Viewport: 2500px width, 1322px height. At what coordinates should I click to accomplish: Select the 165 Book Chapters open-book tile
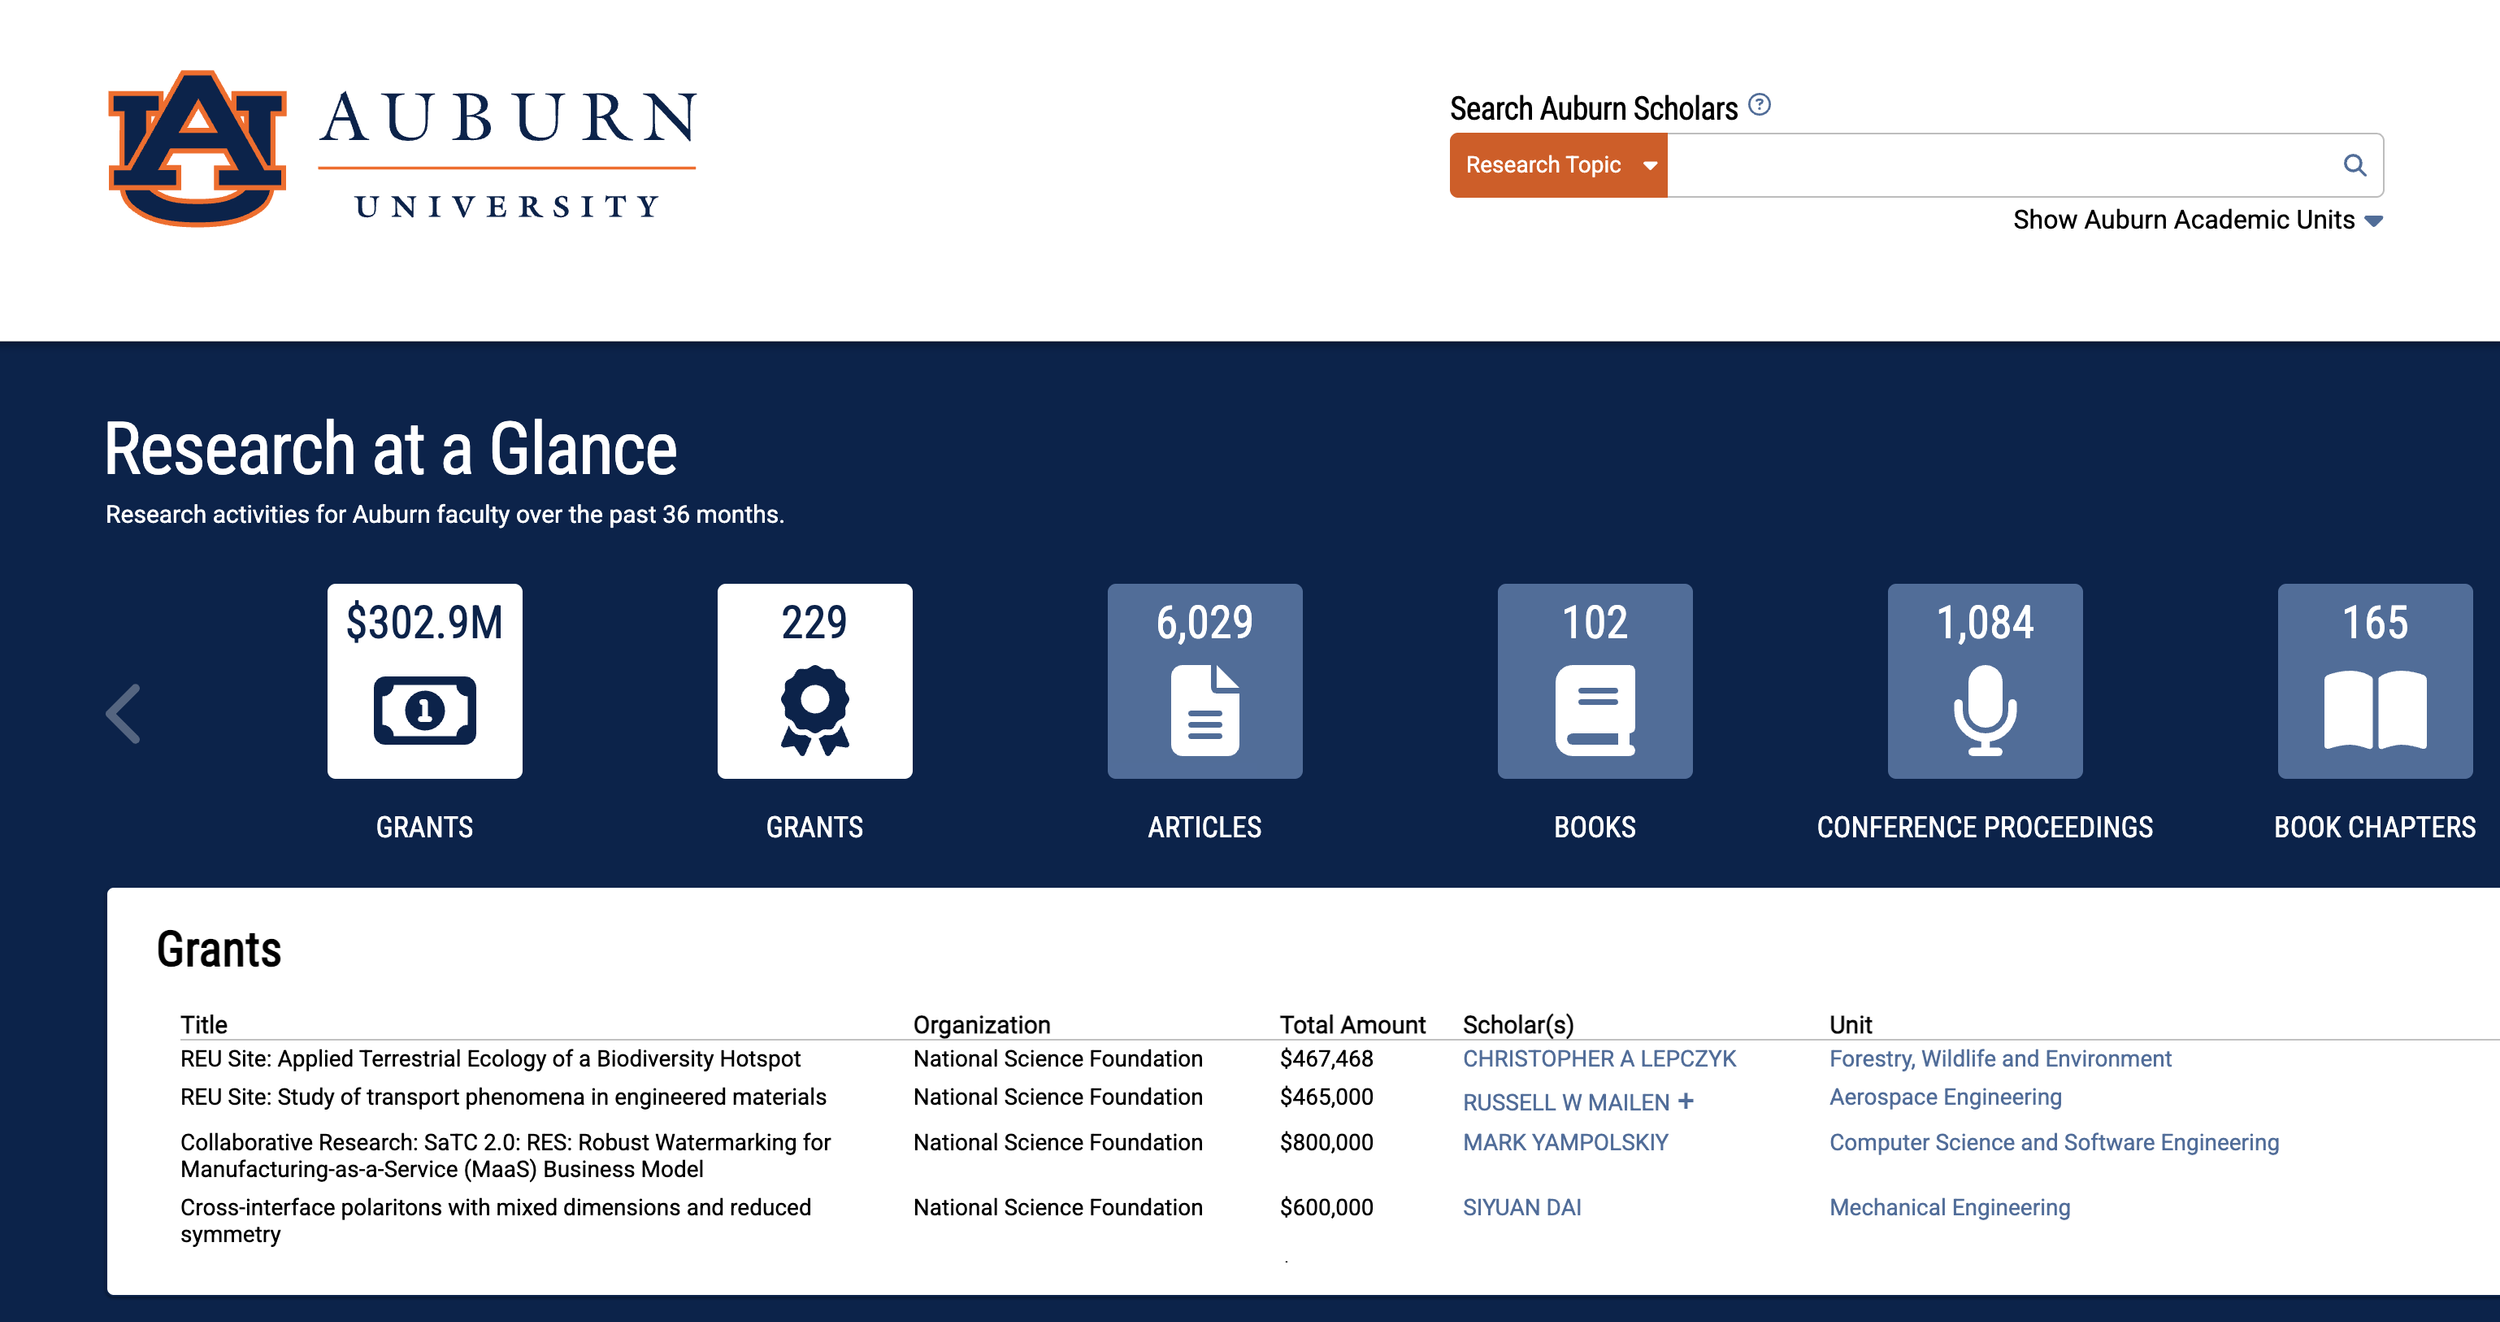click(x=2375, y=681)
